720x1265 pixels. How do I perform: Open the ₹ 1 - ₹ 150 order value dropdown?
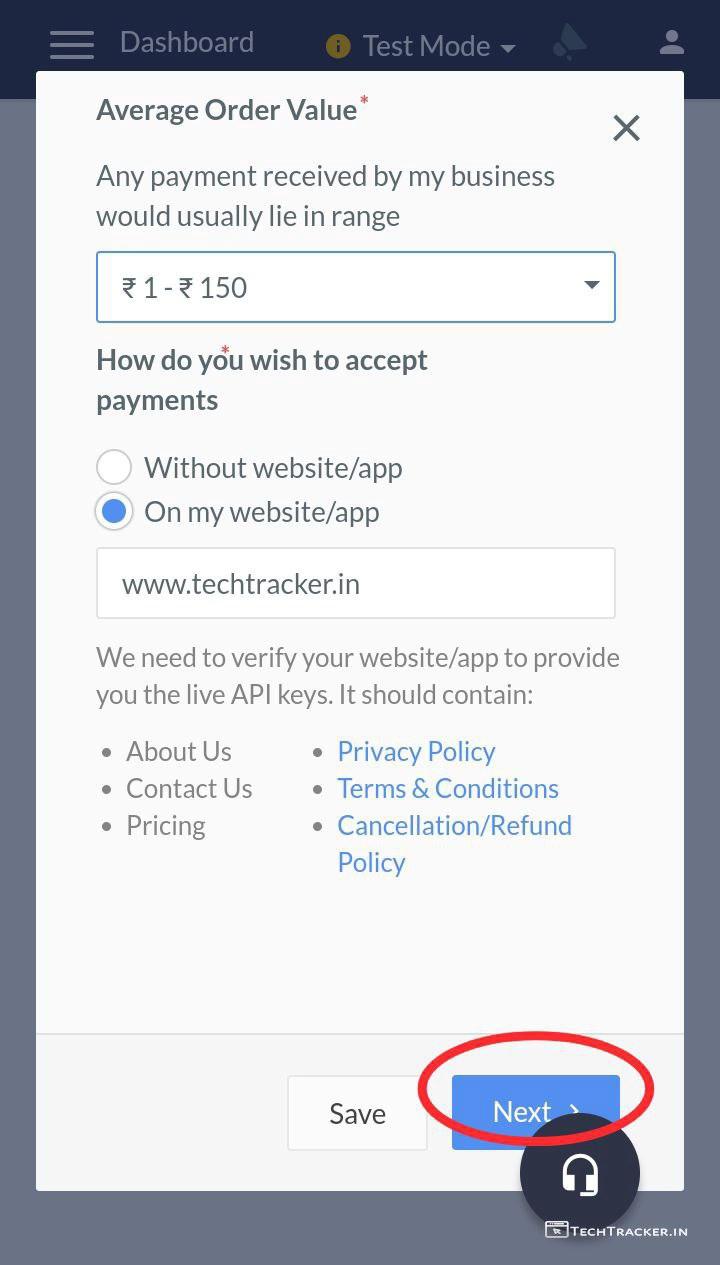tap(355, 287)
